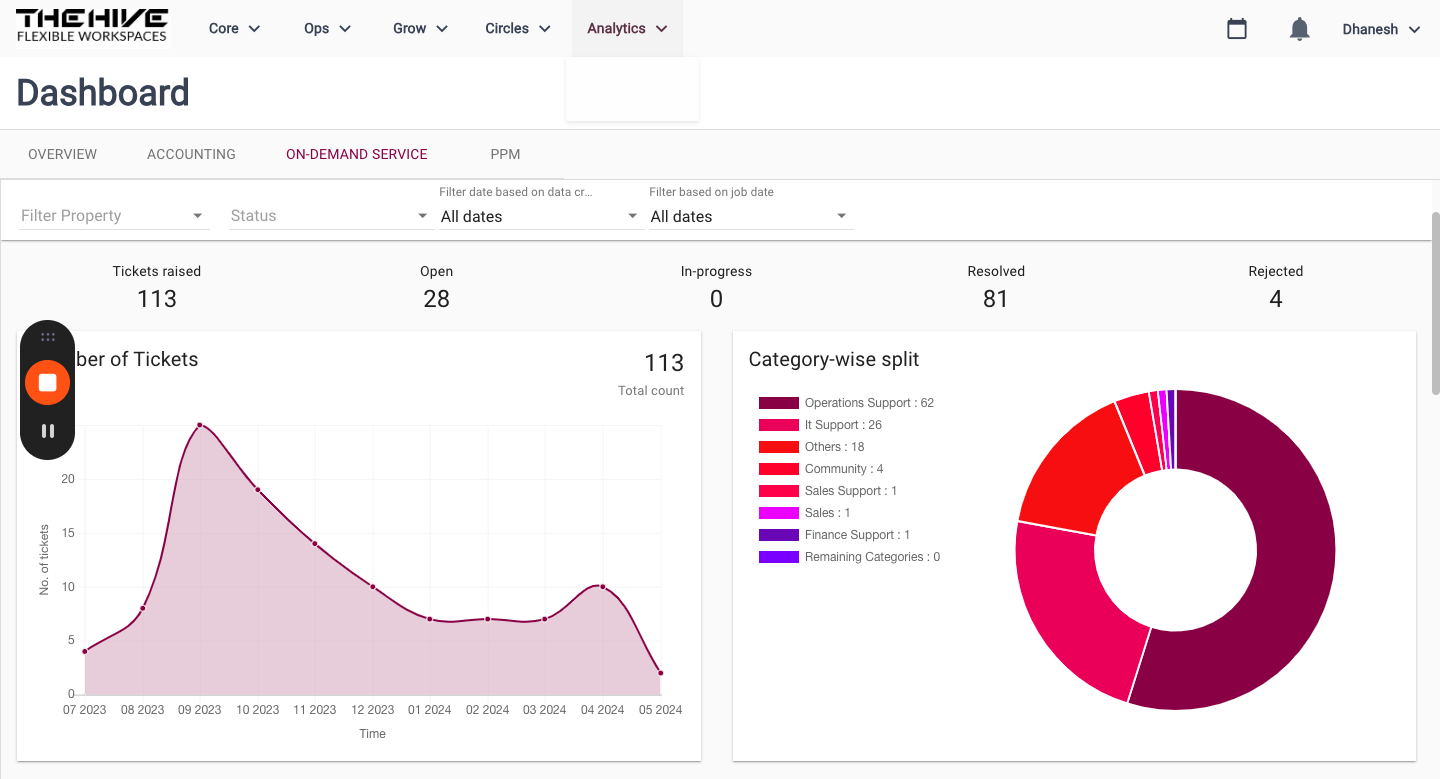Pause the screen recording
The height and width of the screenshot is (779, 1440).
click(47, 431)
